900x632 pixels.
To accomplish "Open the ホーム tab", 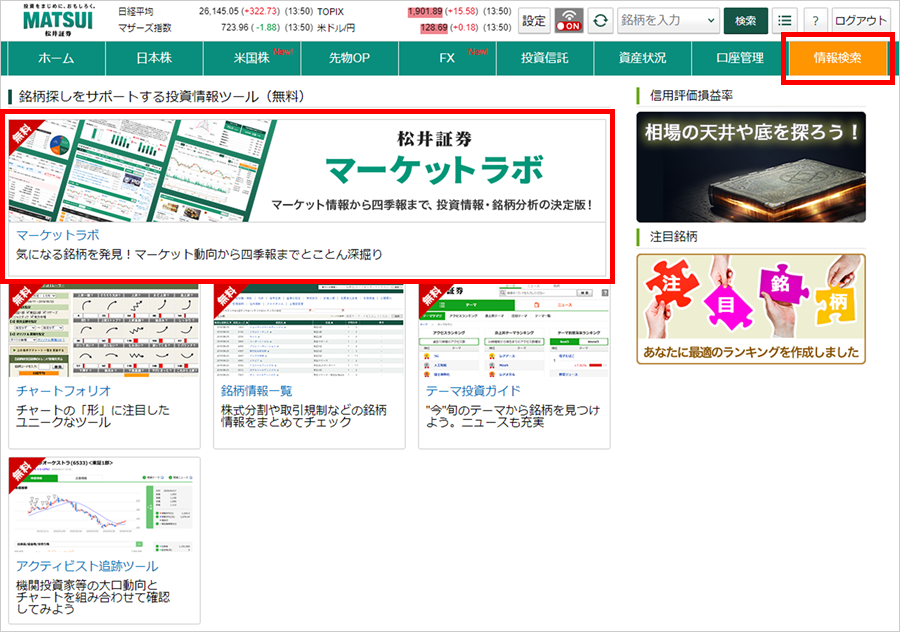I will (x=56, y=58).
